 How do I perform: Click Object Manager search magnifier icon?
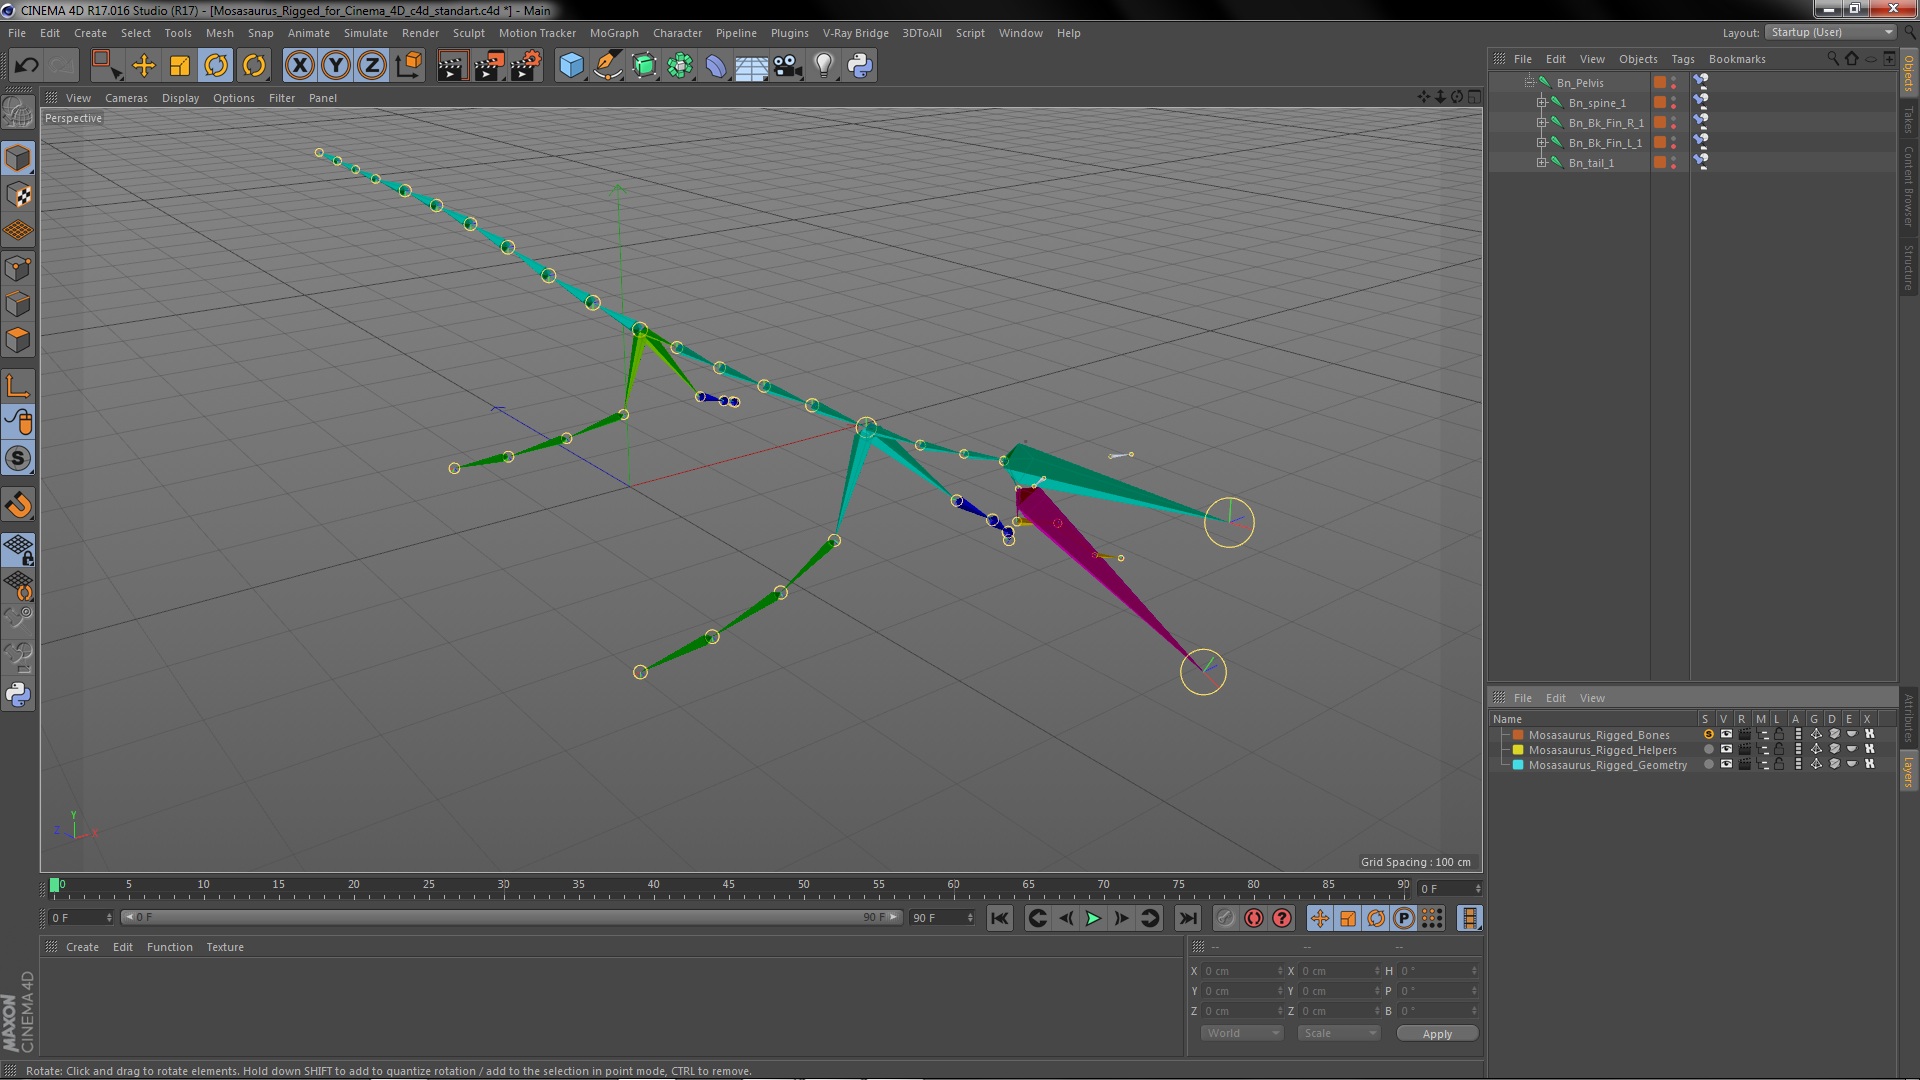[1832, 59]
